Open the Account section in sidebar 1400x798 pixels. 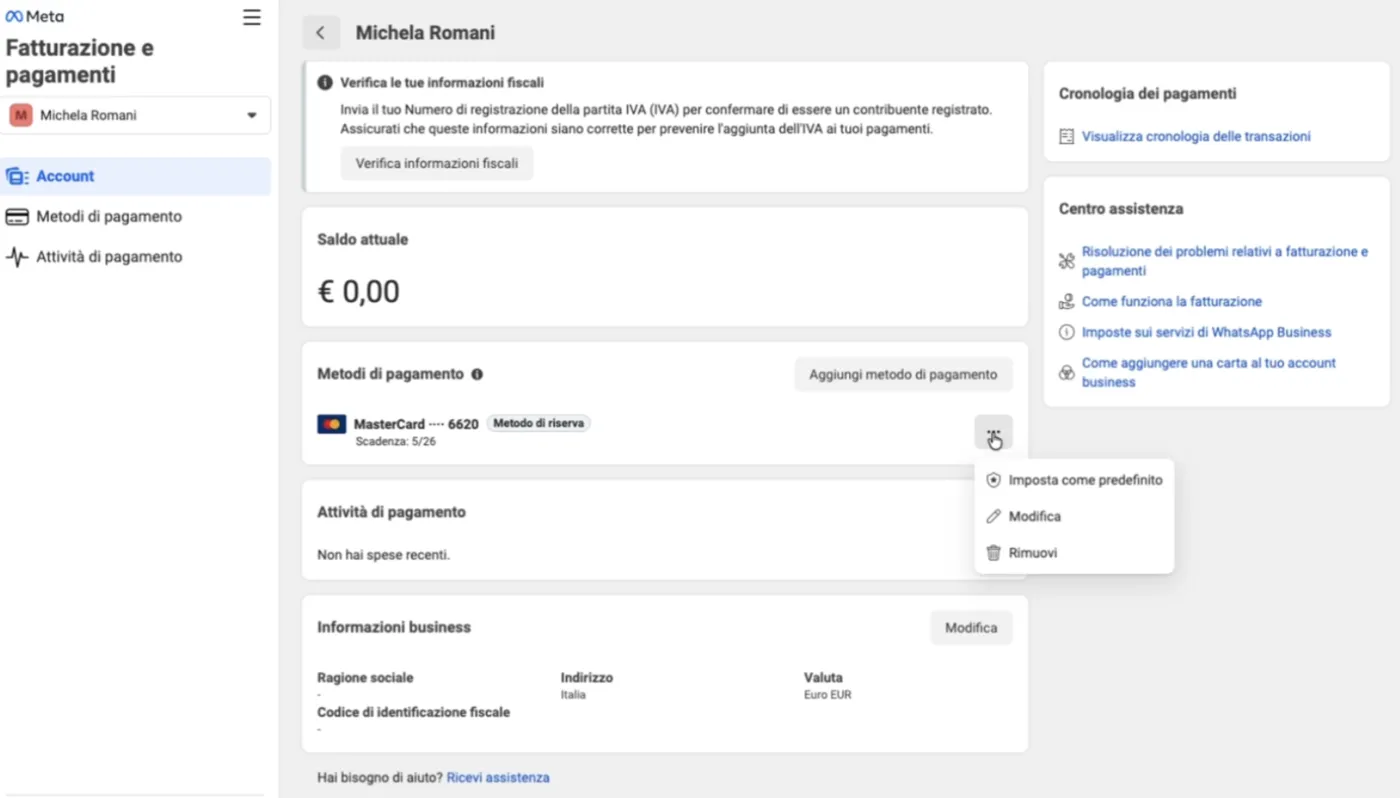[136, 176]
